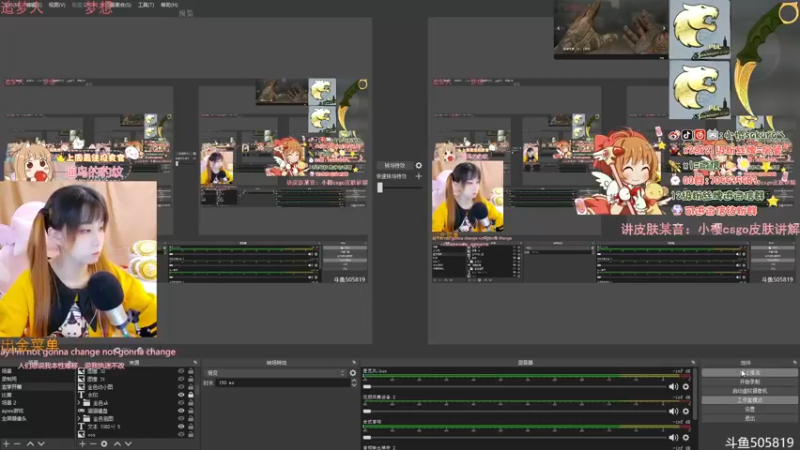
Task: Open 设置 settings button
Action: (x=749, y=409)
